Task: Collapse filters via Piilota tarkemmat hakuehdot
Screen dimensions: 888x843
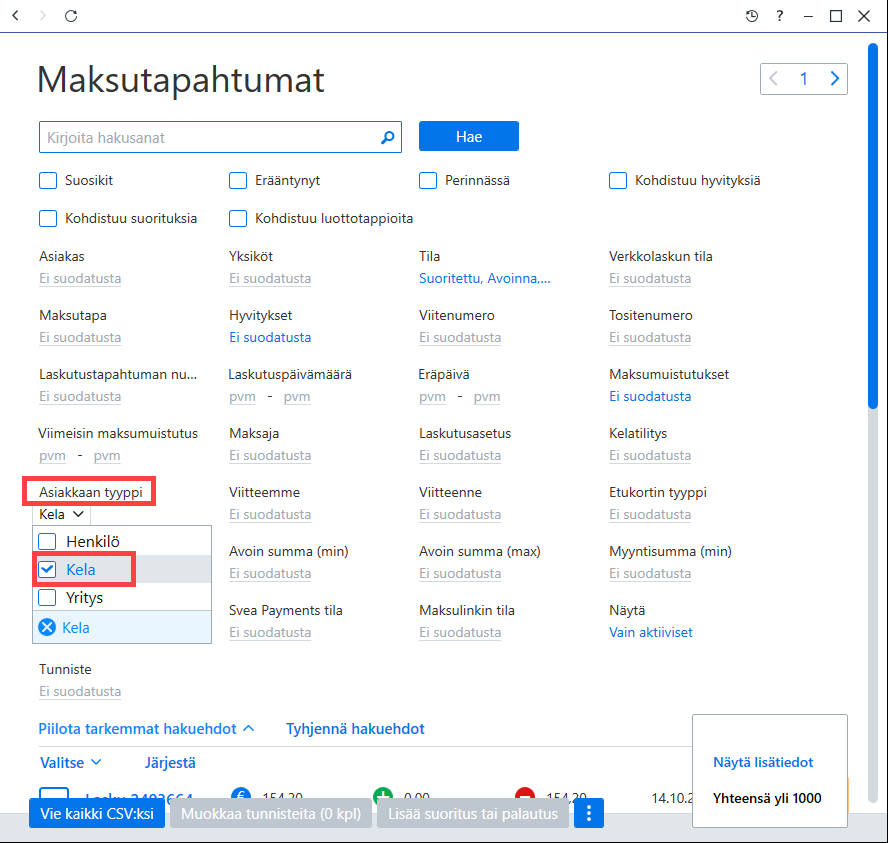Action: [x=146, y=729]
